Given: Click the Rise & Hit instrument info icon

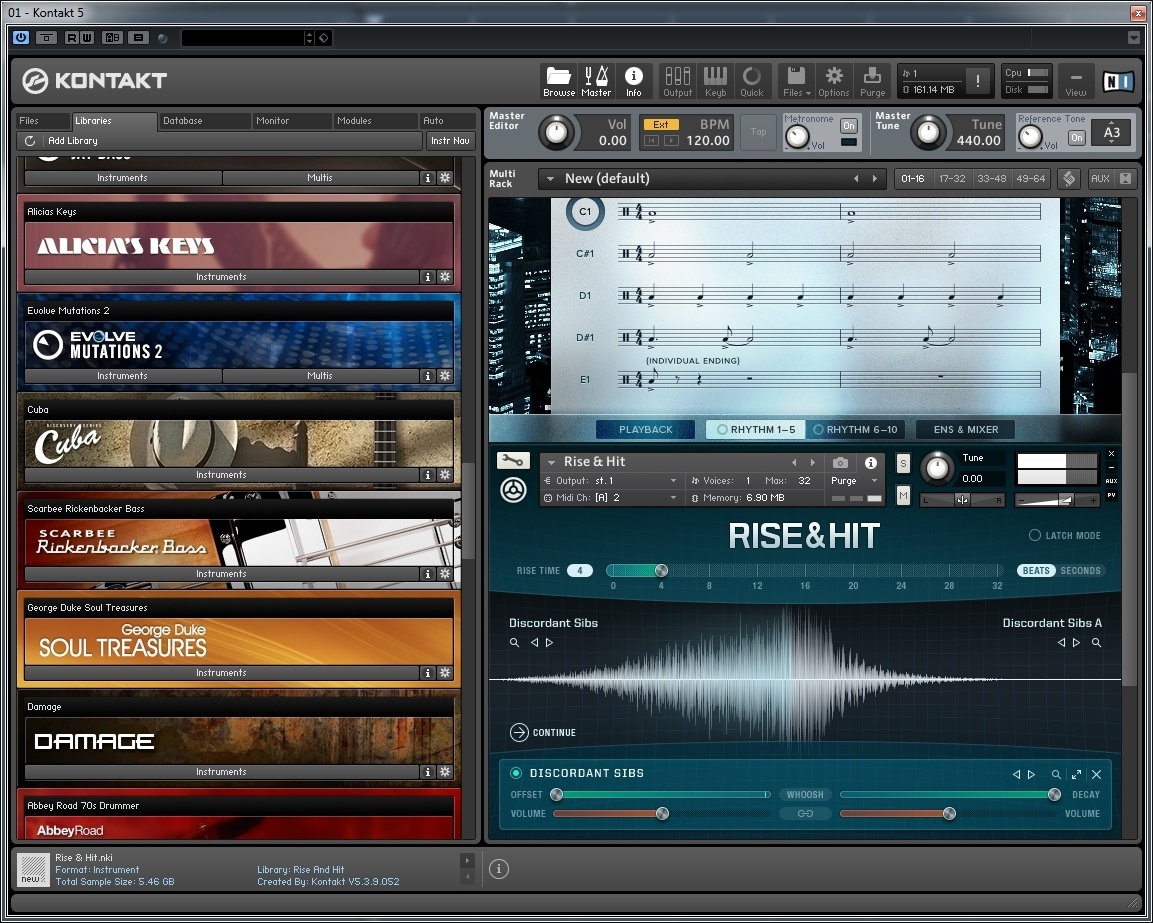Looking at the screenshot, I should coord(871,463).
